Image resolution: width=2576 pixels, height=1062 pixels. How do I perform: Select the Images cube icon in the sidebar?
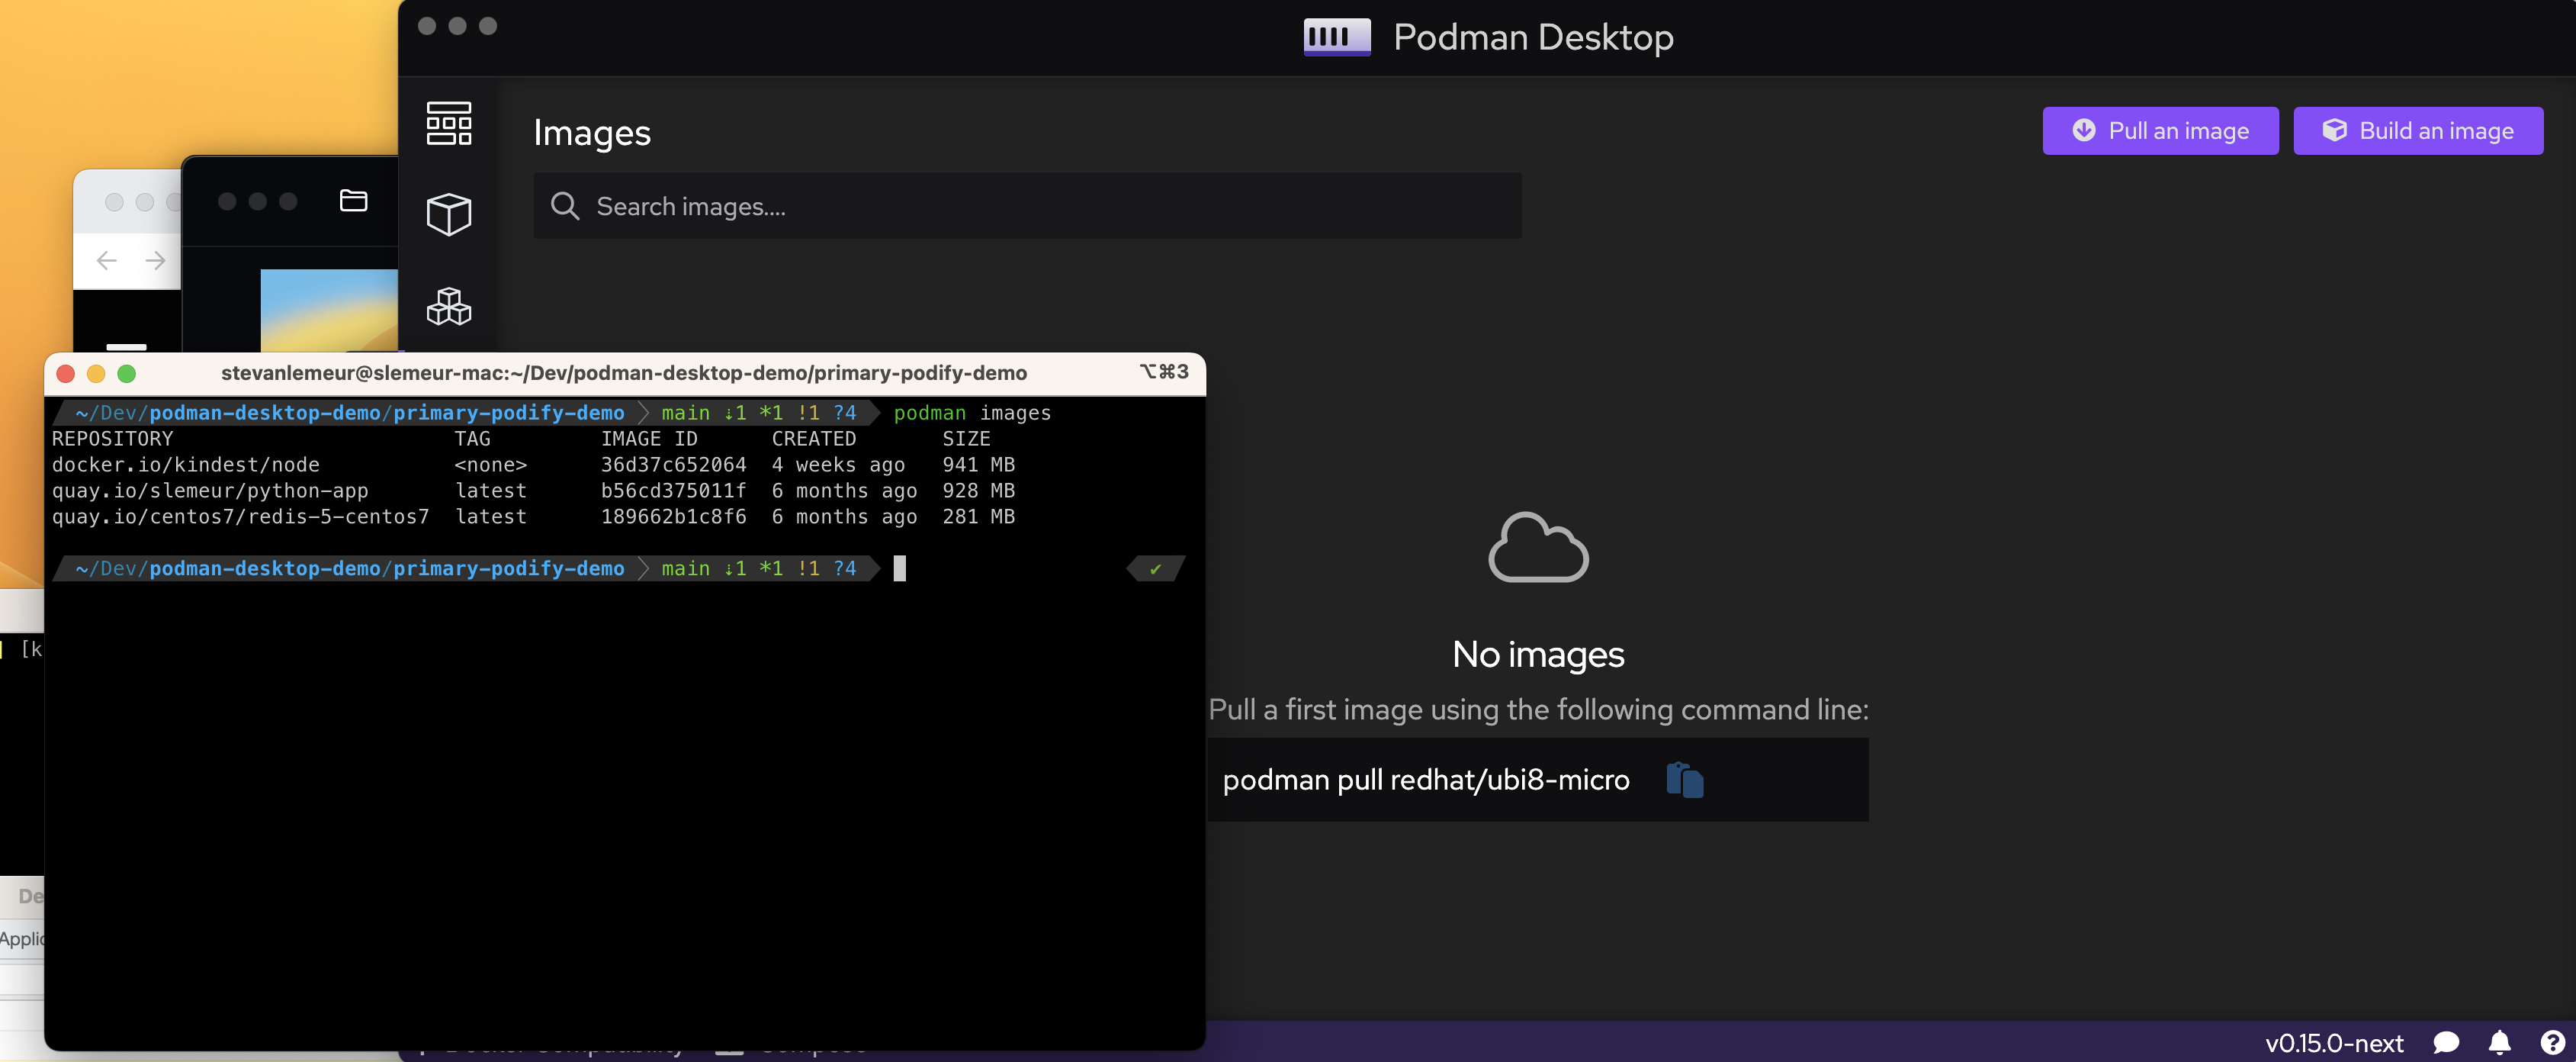(449, 213)
